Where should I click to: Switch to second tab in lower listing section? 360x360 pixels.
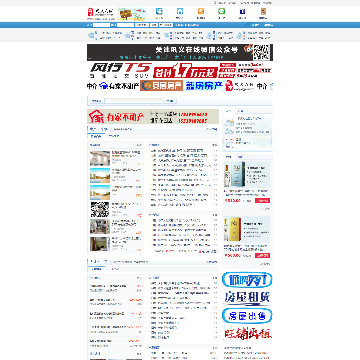coord(115,269)
